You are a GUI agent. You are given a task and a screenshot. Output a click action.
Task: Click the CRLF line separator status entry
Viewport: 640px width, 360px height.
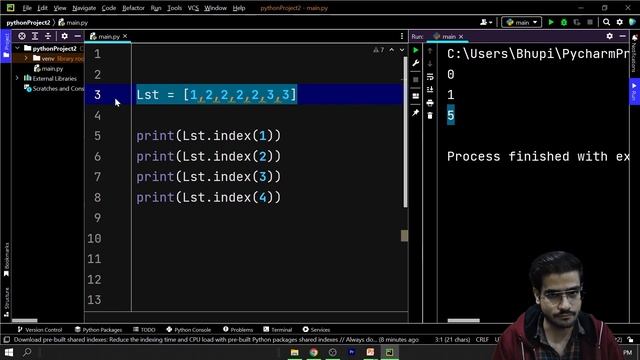[482, 340]
